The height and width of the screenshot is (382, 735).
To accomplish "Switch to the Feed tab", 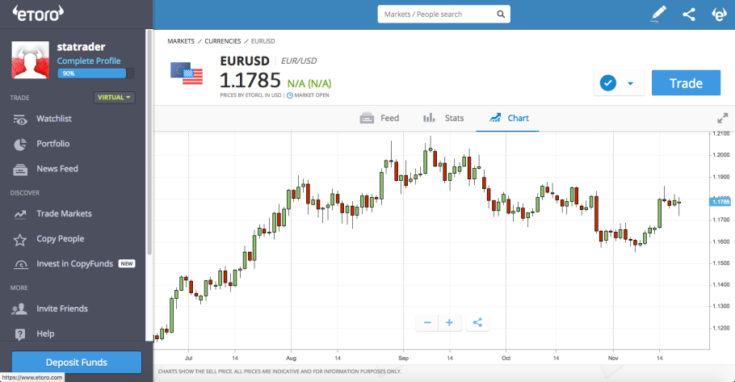I will click(380, 118).
